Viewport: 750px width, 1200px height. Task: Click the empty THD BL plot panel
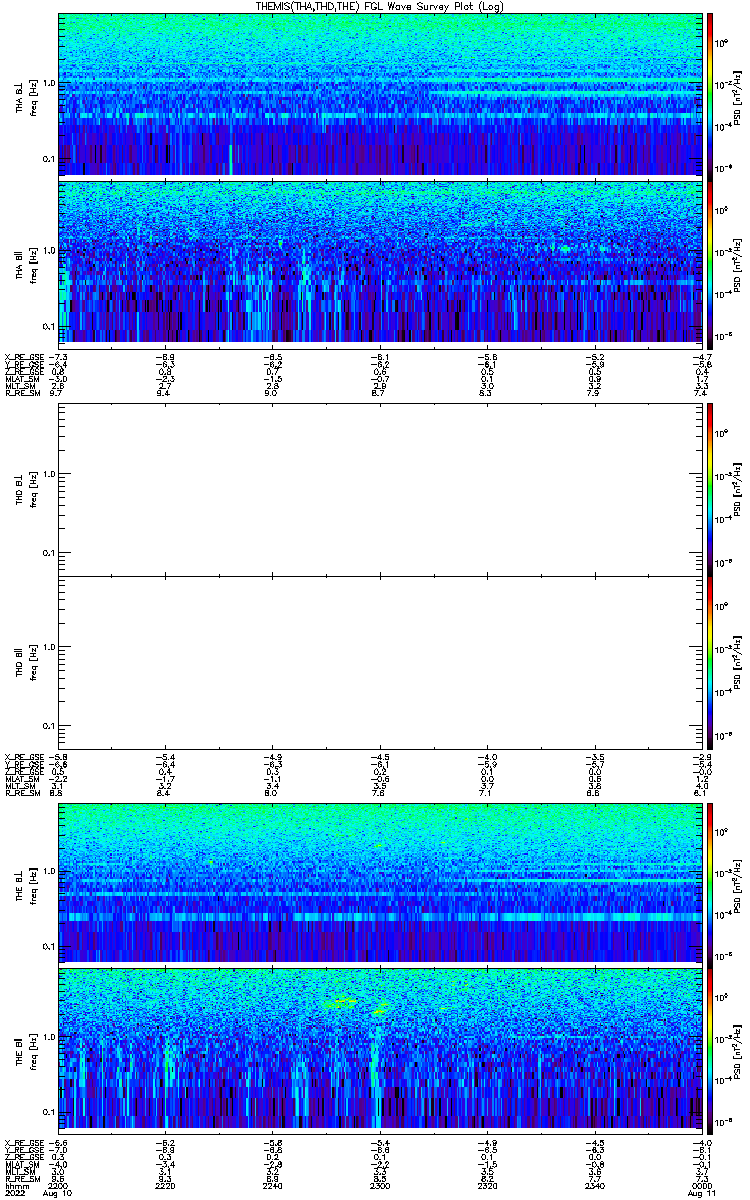(381, 488)
